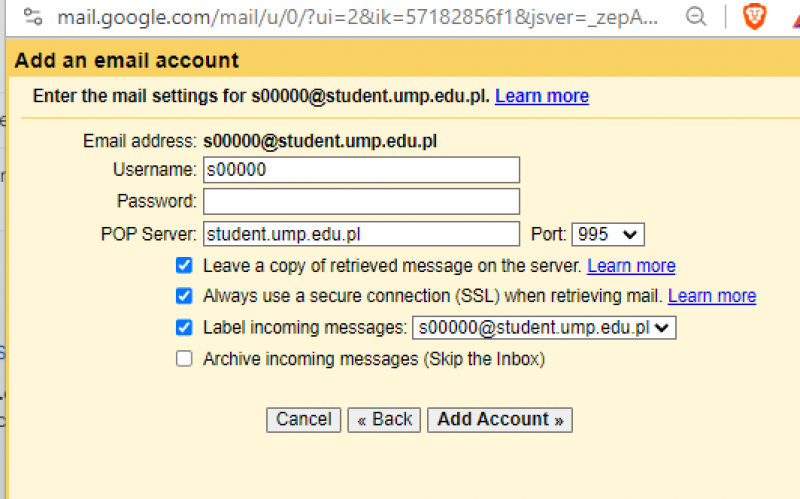Go to previous step with « Back button
Viewport: 800px width, 499px height.
coord(384,419)
